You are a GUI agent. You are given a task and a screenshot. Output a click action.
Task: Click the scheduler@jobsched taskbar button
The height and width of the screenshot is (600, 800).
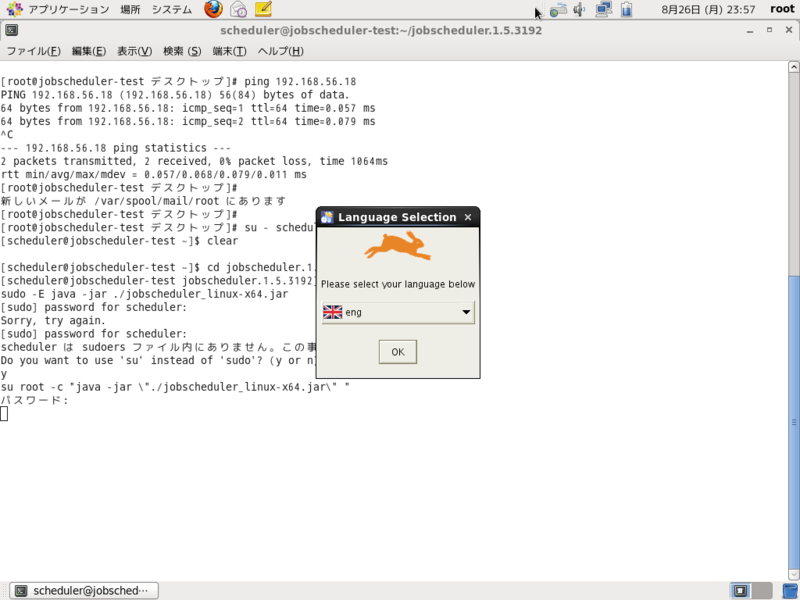84,591
